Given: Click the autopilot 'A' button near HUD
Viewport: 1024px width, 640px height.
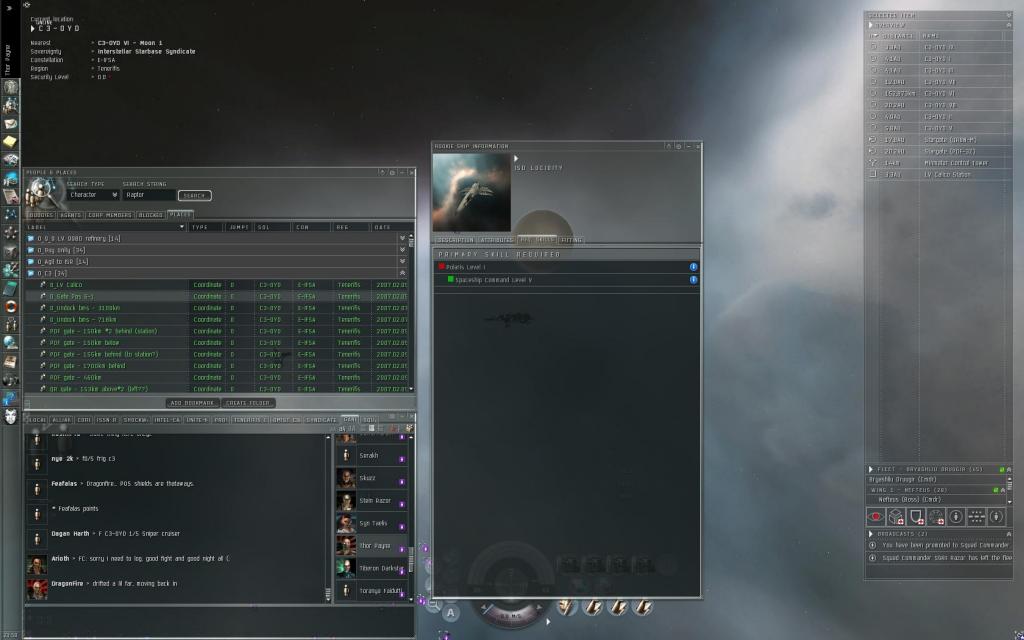Looking at the screenshot, I should (x=451, y=612).
